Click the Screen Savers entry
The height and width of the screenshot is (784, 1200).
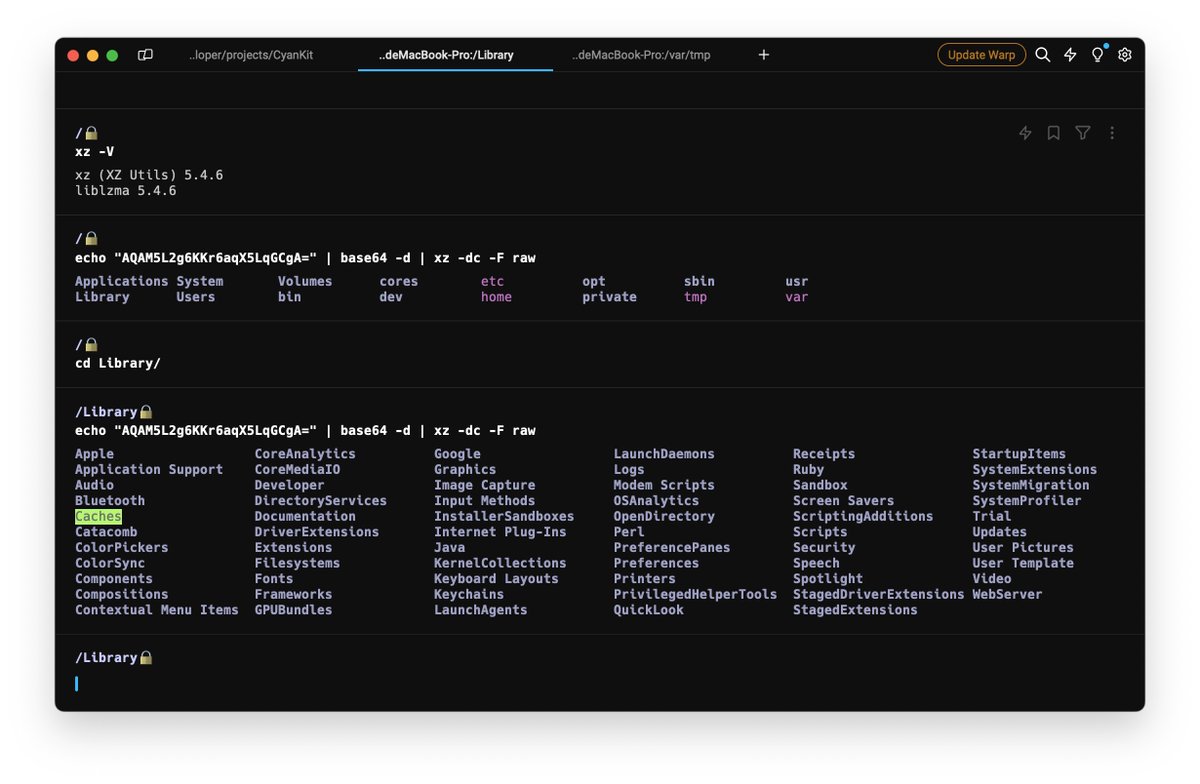(x=844, y=501)
